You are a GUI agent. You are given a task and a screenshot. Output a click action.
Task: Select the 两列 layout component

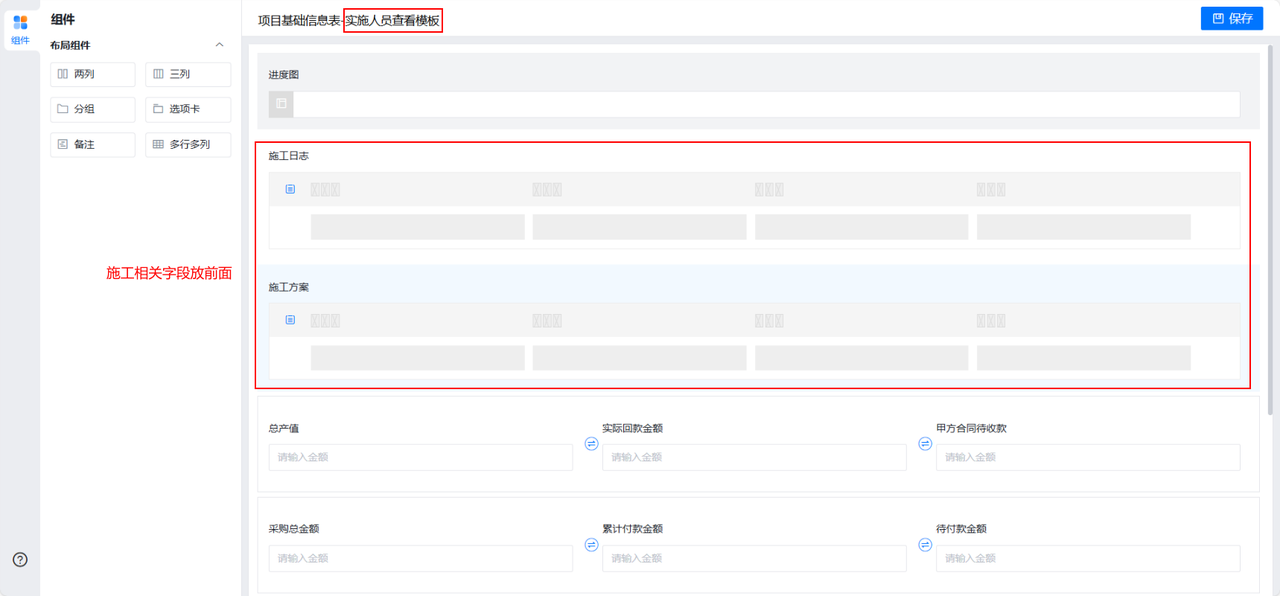92,74
